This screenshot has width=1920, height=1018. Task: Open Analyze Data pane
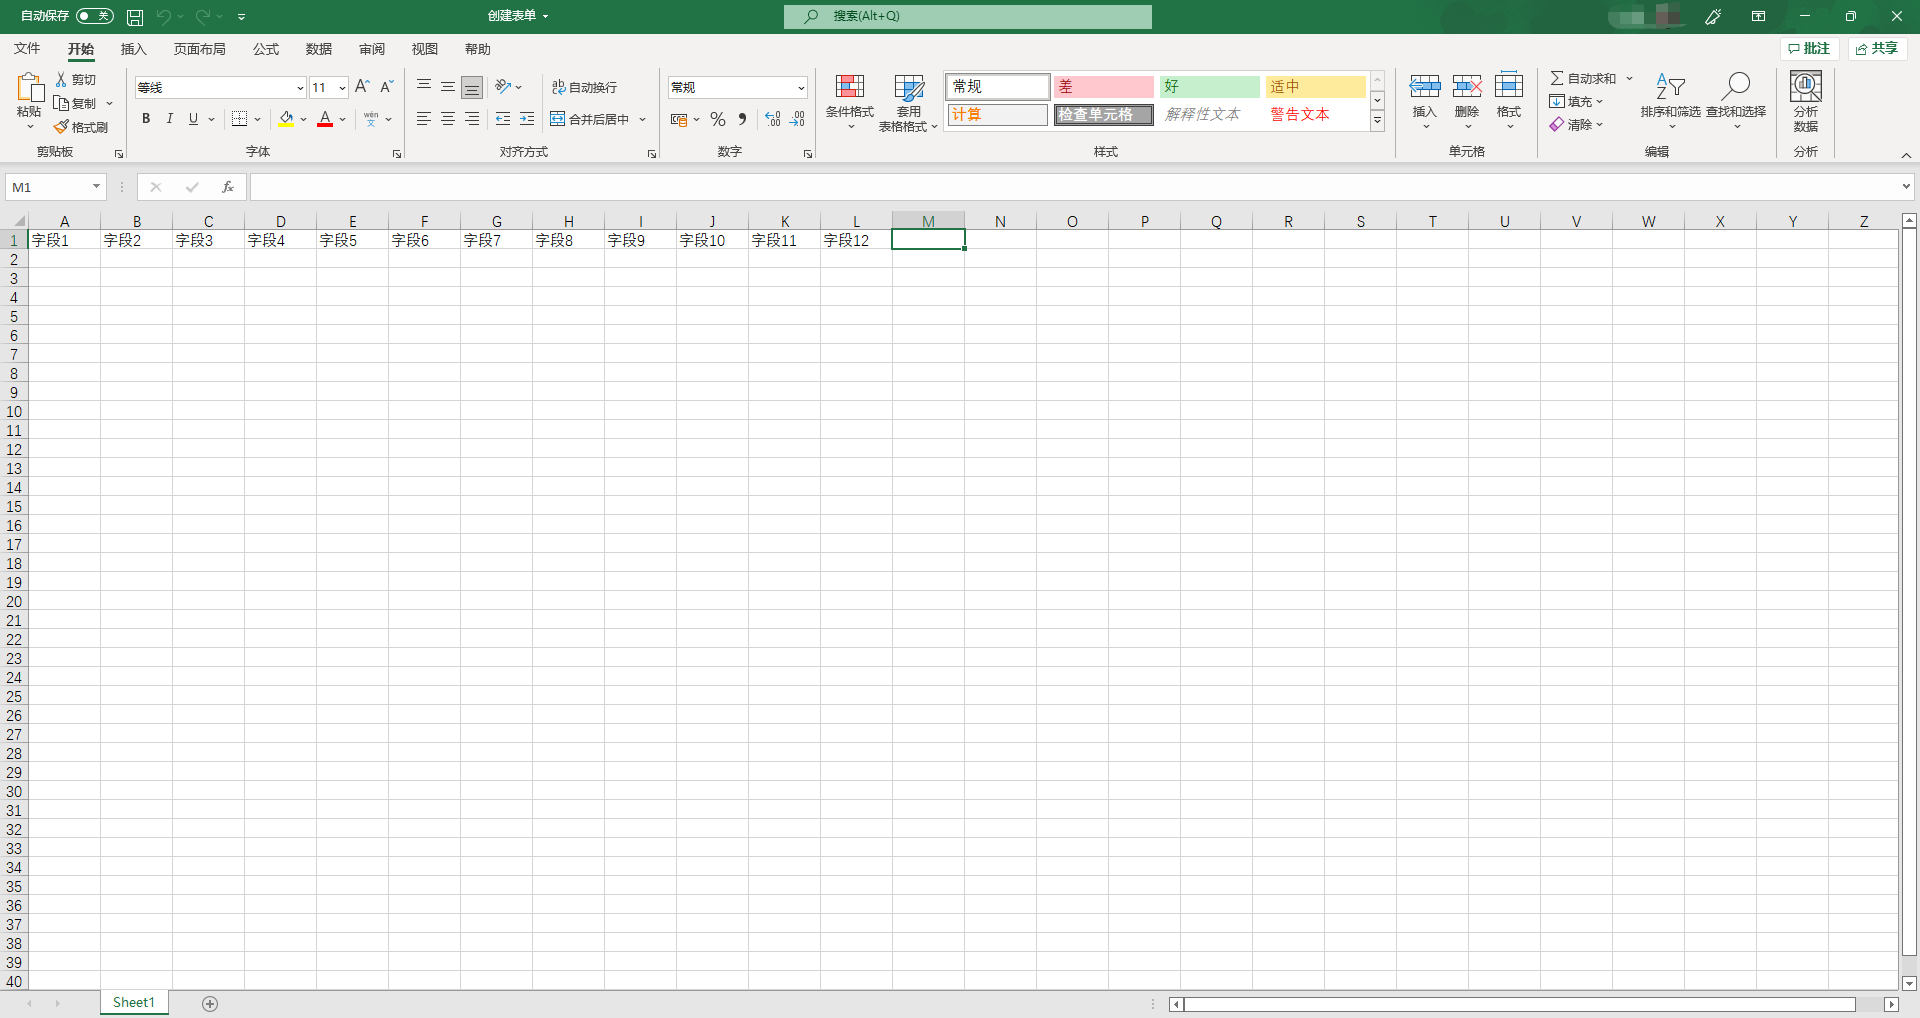pos(1806,102)
